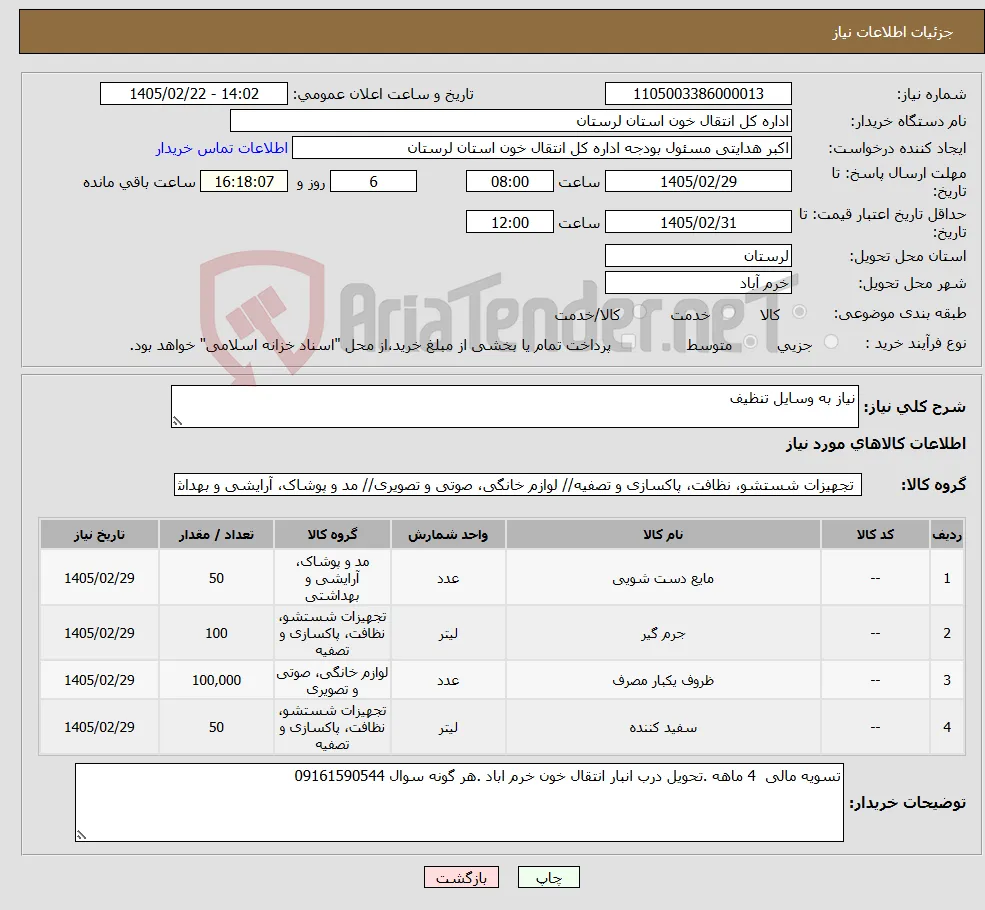Viewport: 985px width, 910px height.
Task: Click the unit عدد in the ظروف یکبار مصرف row
Action: (x=448, y=680)
